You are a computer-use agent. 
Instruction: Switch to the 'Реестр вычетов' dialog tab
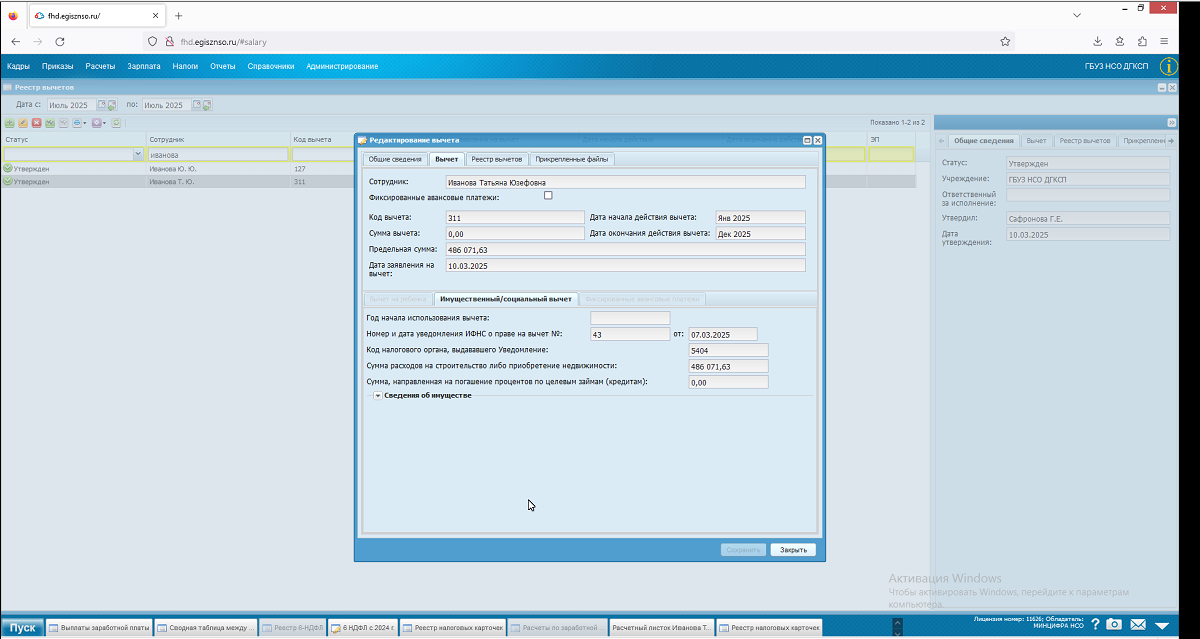click(x=497, y=159)
